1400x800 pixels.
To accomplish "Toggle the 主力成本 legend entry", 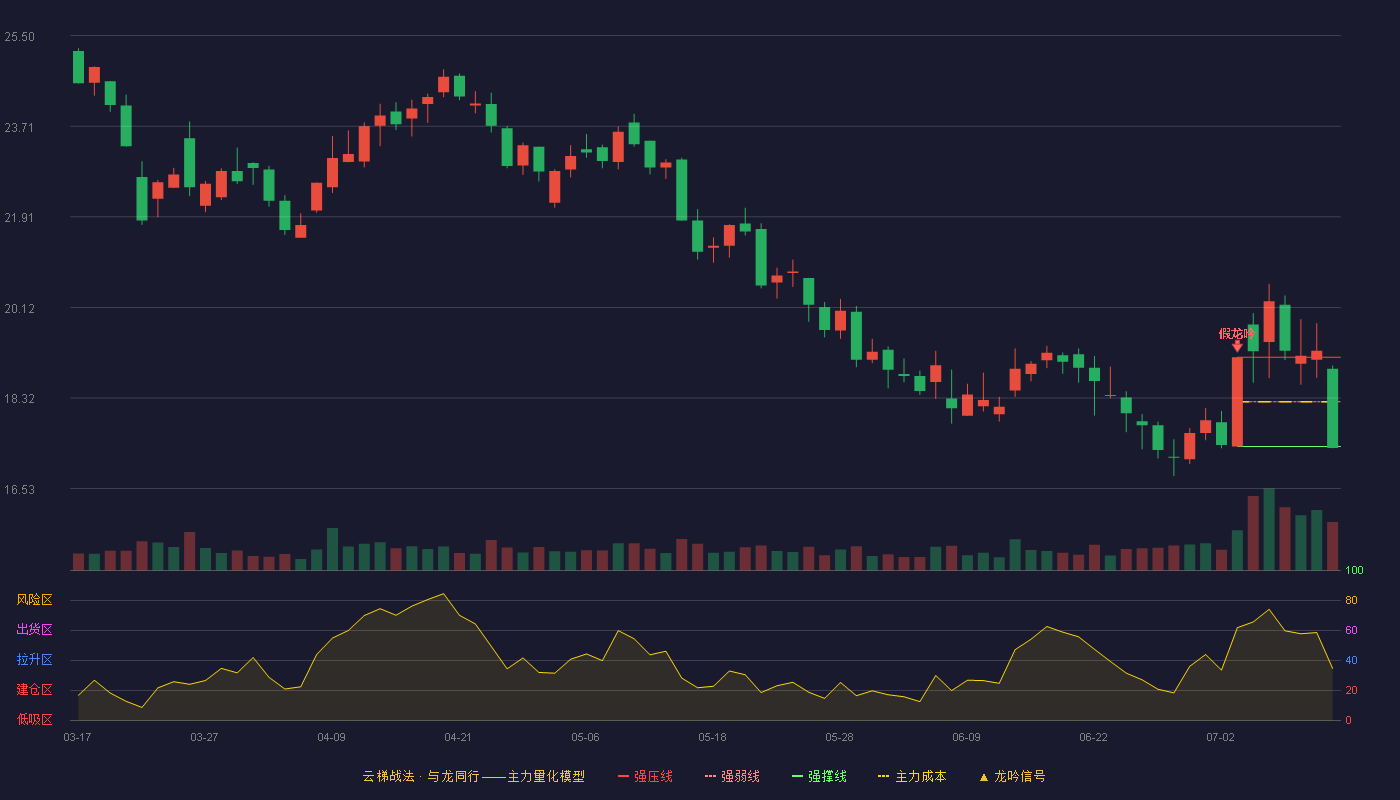I will tap(912, 776).
